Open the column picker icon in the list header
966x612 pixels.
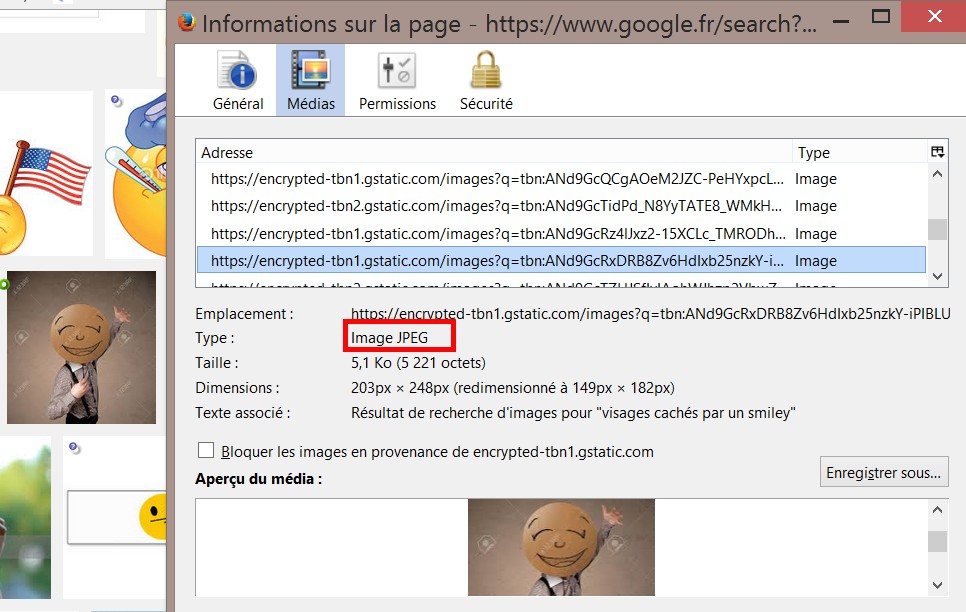[x=937, y=152]
